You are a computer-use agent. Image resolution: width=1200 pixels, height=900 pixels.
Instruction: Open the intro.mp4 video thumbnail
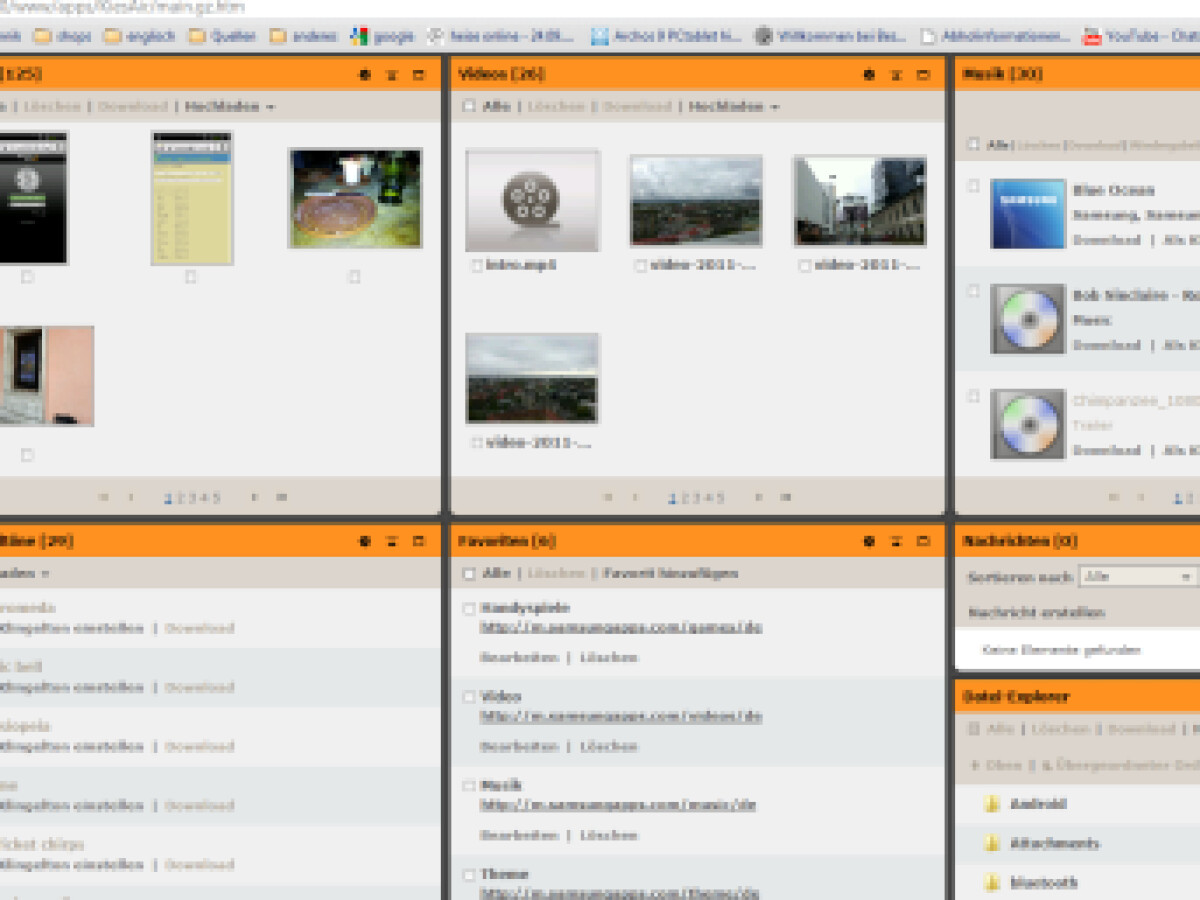pos(532,200)
